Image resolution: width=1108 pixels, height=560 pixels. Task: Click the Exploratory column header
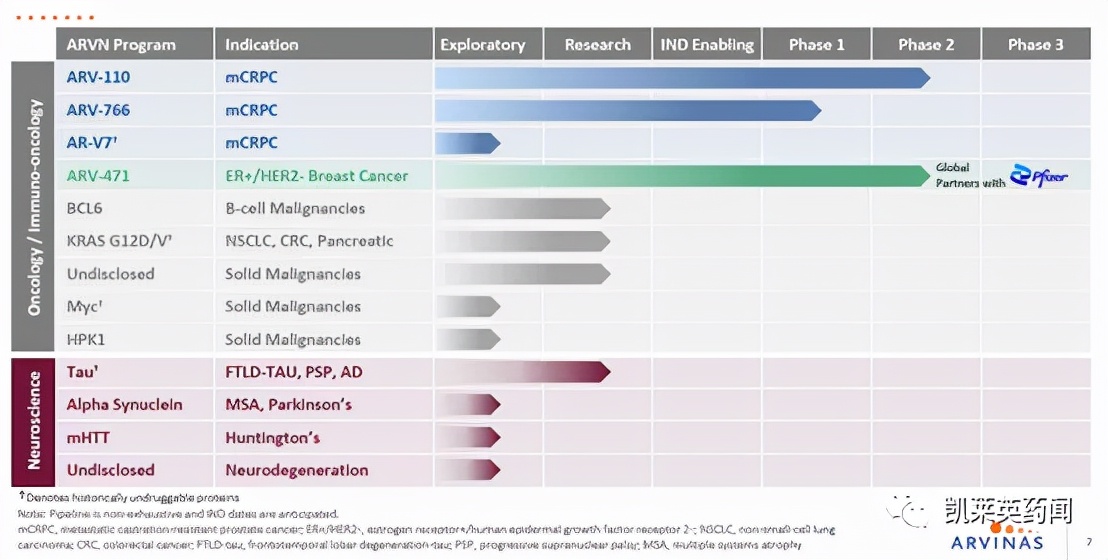click(x=482, y=45)
